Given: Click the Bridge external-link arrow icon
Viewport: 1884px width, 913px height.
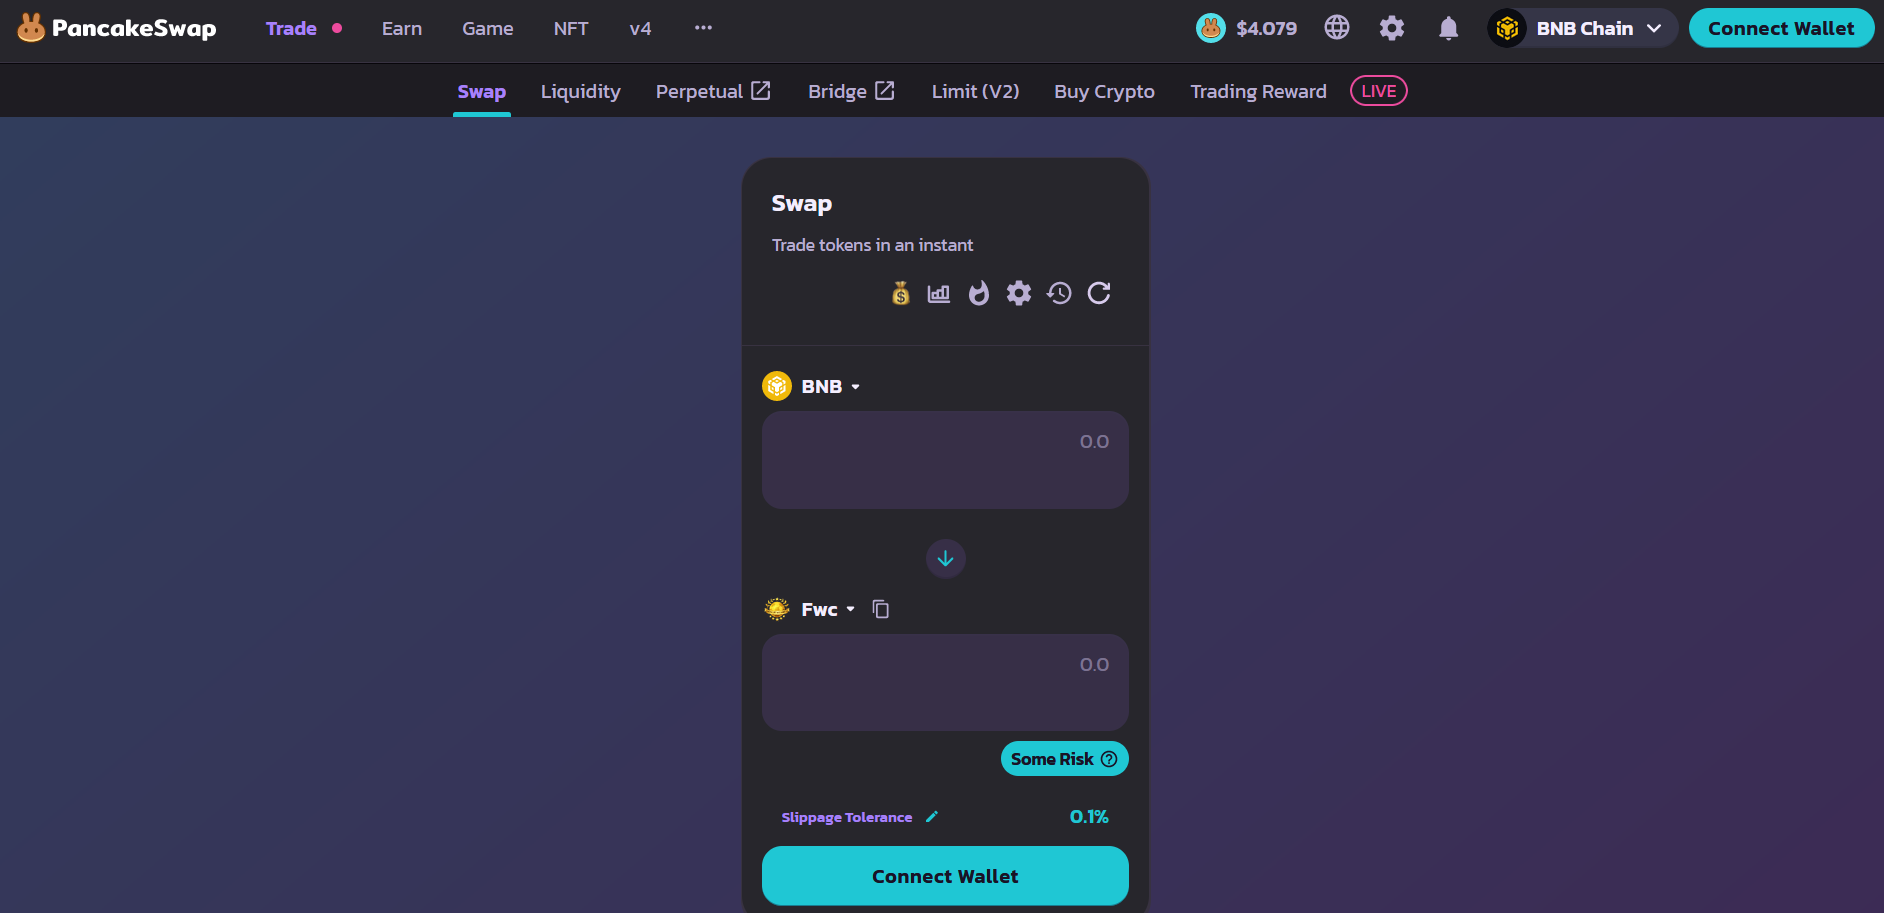Looking at the screenshot, I should pos(885,91).
